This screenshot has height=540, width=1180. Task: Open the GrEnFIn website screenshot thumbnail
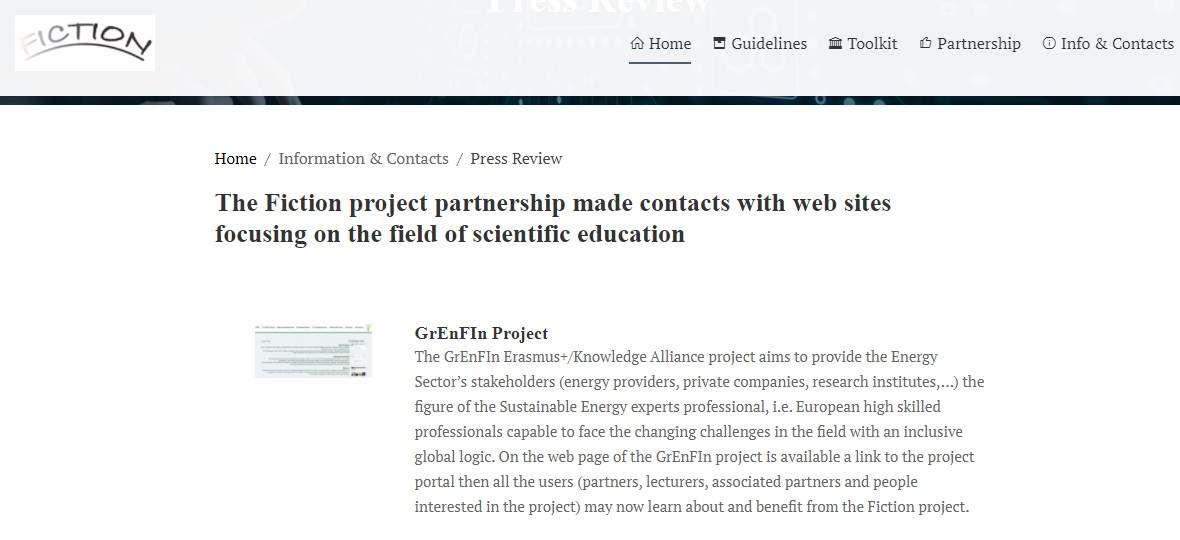(x=314, y=351)
